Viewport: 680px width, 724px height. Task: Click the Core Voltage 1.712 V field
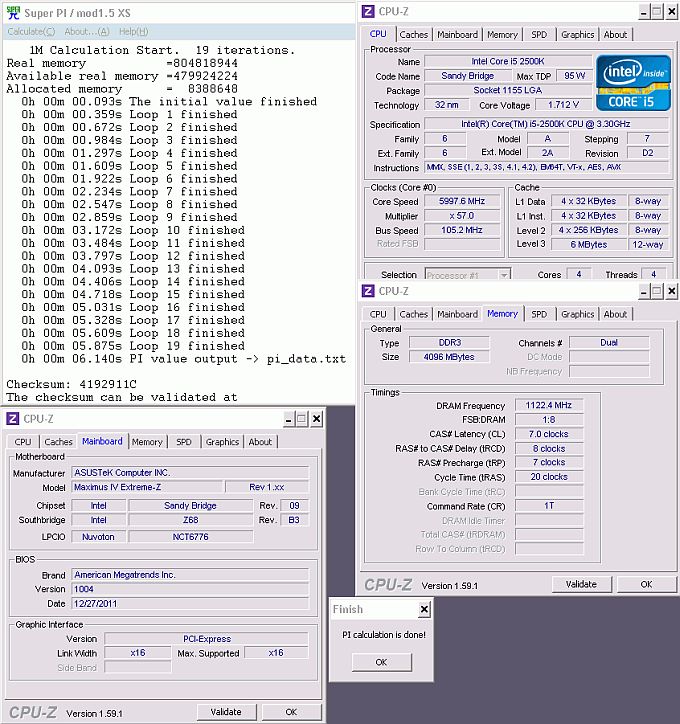click(x=563, y=105)
